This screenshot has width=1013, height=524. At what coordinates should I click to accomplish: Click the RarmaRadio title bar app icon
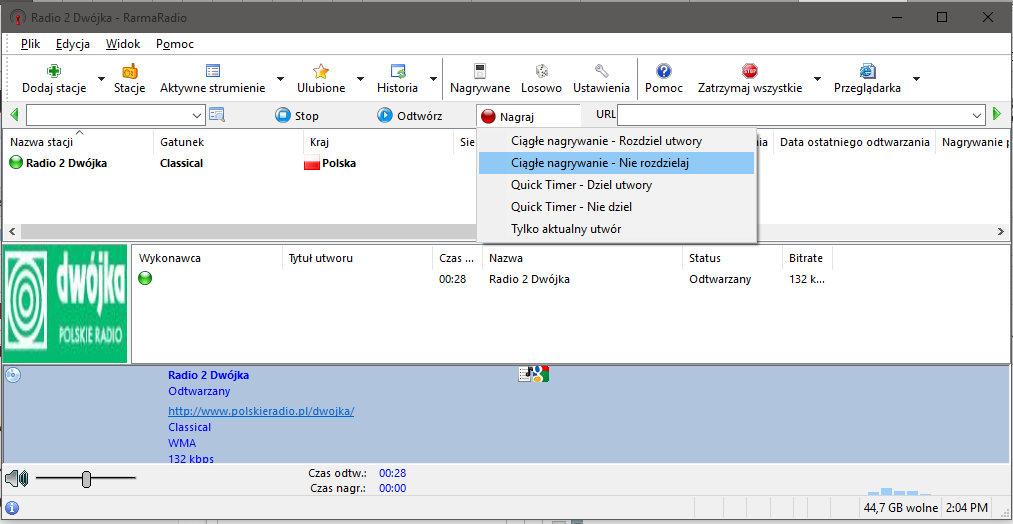(17, 17)
